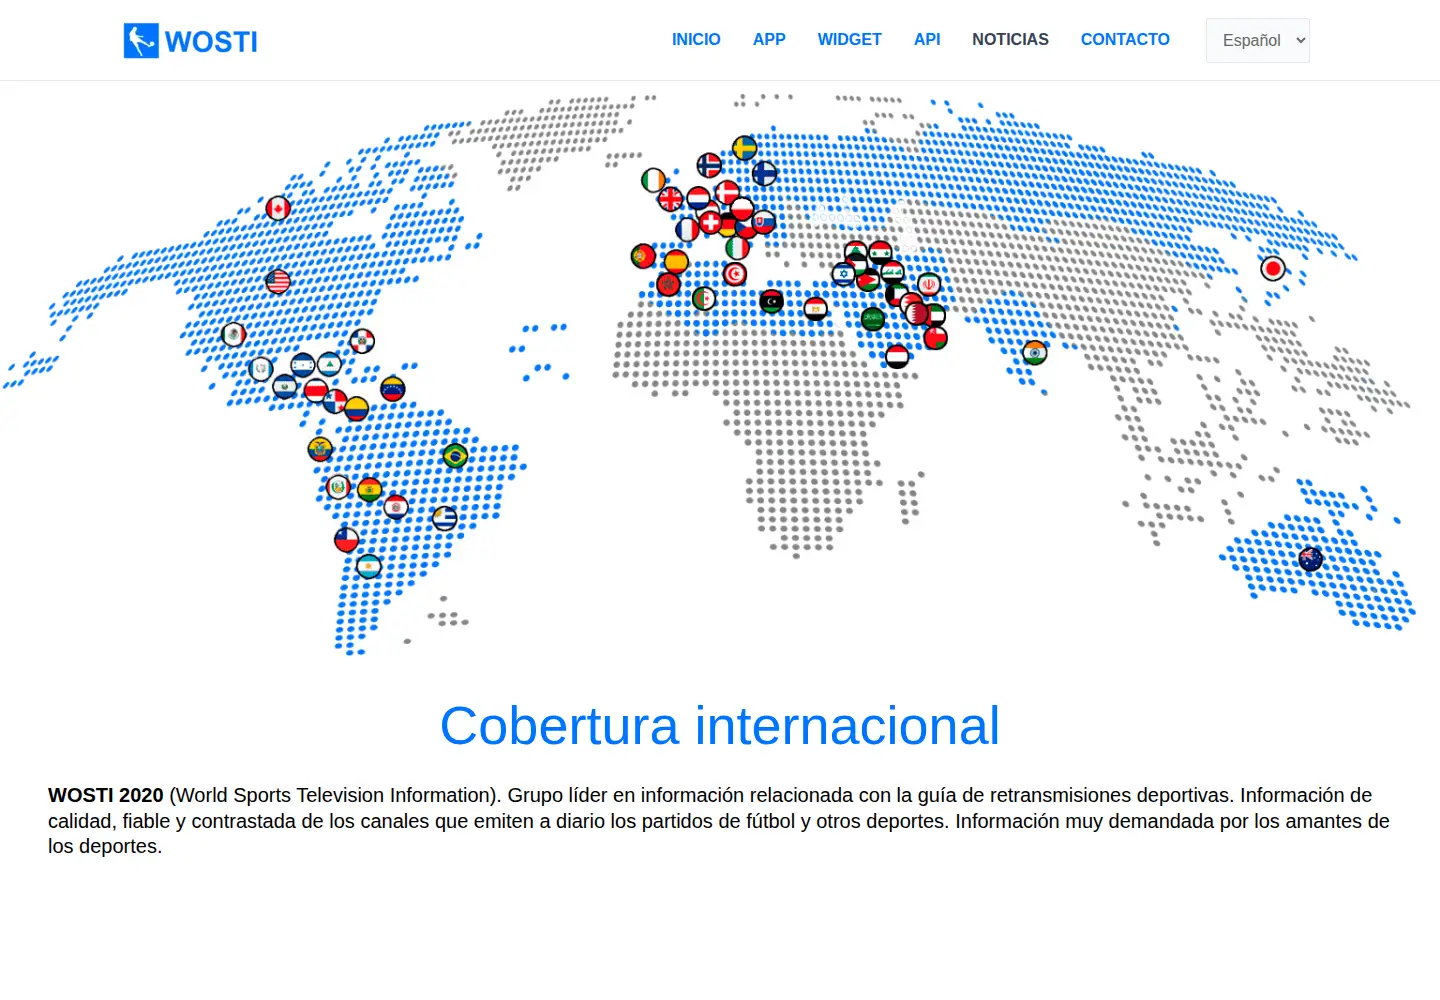
Task: Select the Japan flag marker
Action: [x=1273, y=268]
